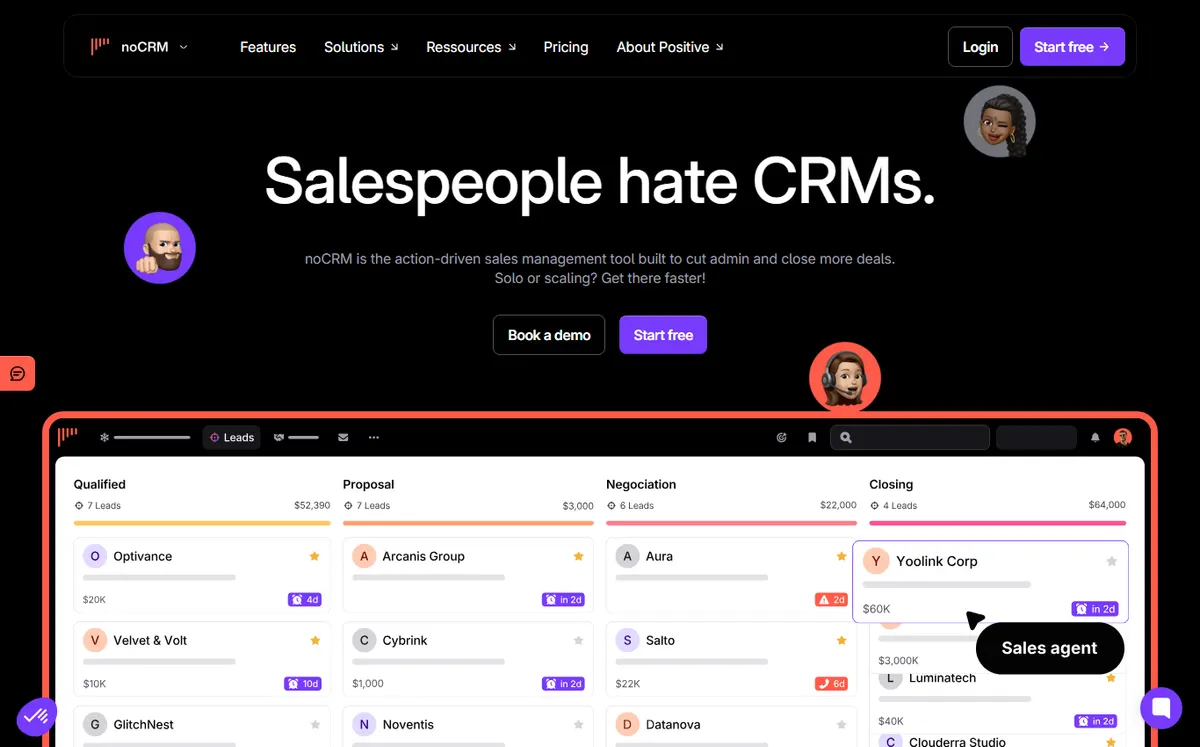Screen dimensions: 1200x747
Task: Click the red 6d phone badge on Salto
Action: pyautogui.click(x=832, y=684)
